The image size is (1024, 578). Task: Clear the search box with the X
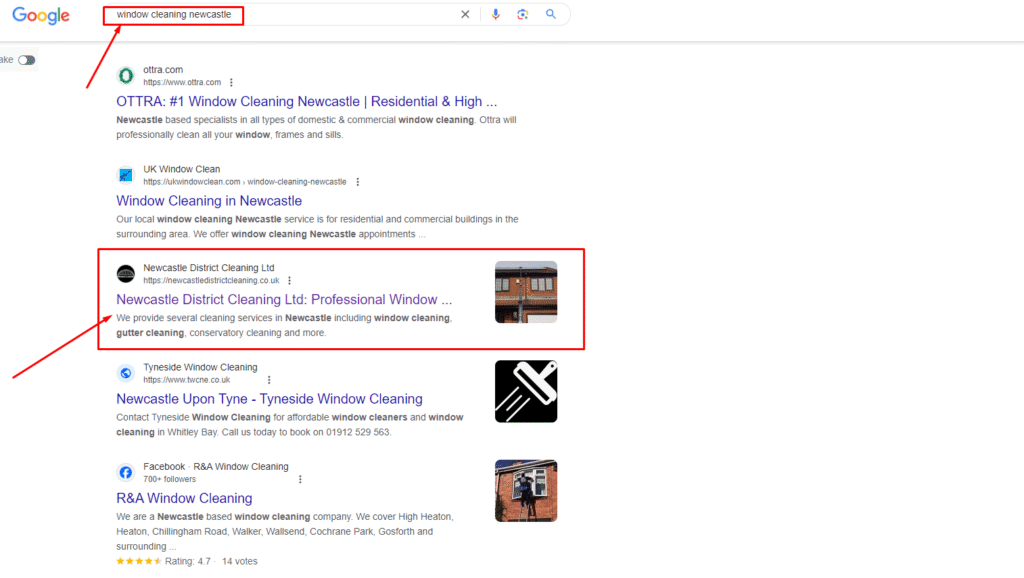[465, 14]
